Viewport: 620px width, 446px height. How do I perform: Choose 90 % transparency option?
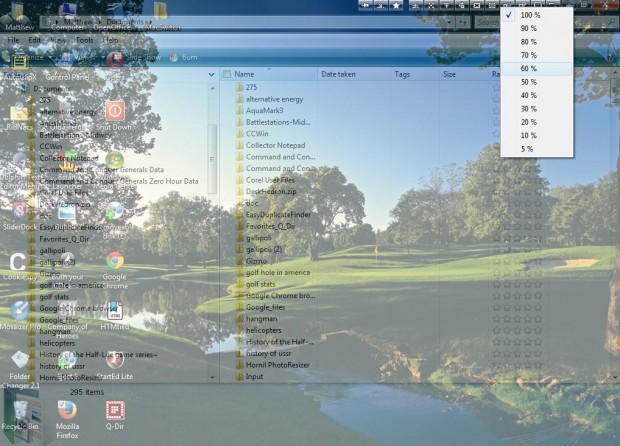[x=537, y=28]
